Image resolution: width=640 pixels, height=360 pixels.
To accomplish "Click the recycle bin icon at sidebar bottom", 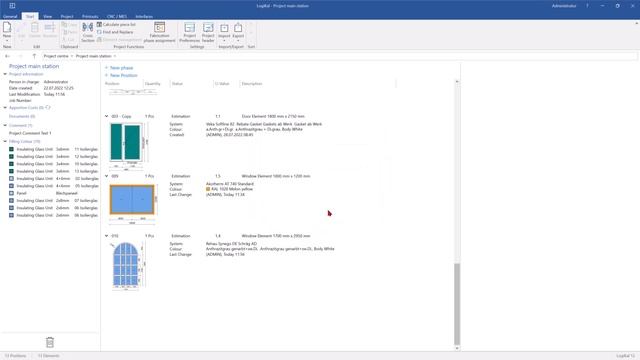I will pyautogui.click(x=50, y=342).
